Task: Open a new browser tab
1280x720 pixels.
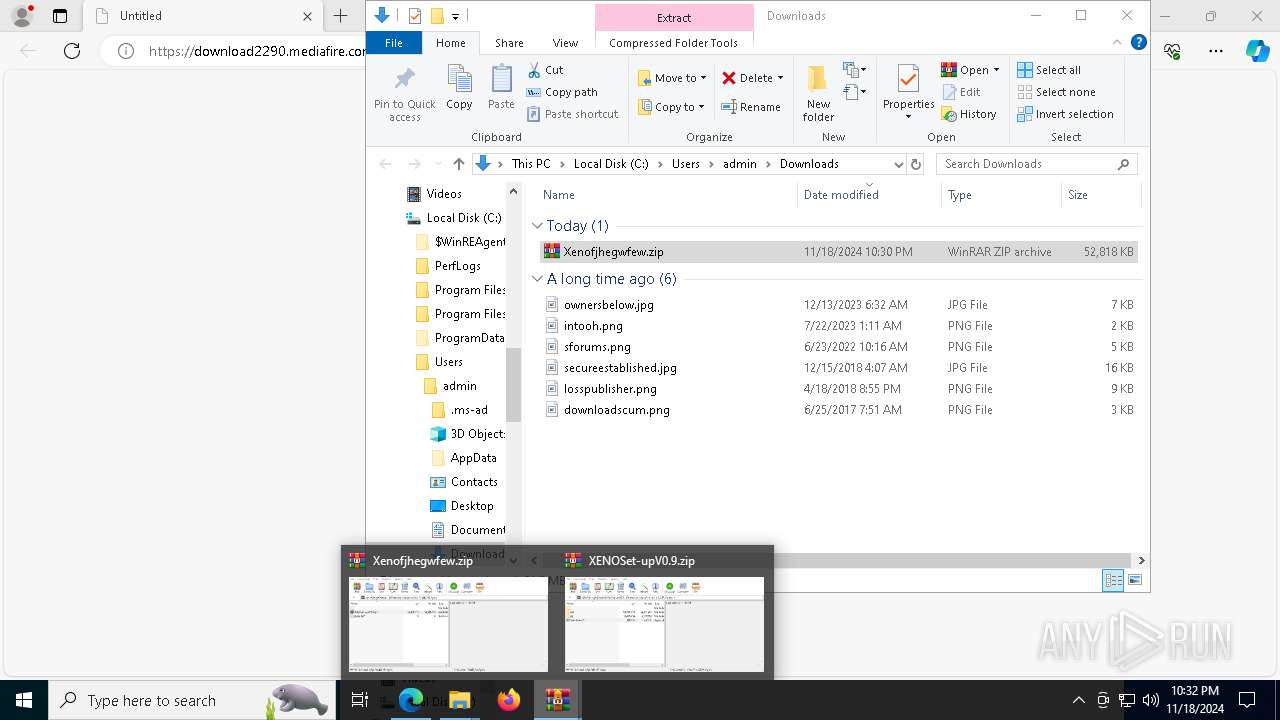Action: 341,16
